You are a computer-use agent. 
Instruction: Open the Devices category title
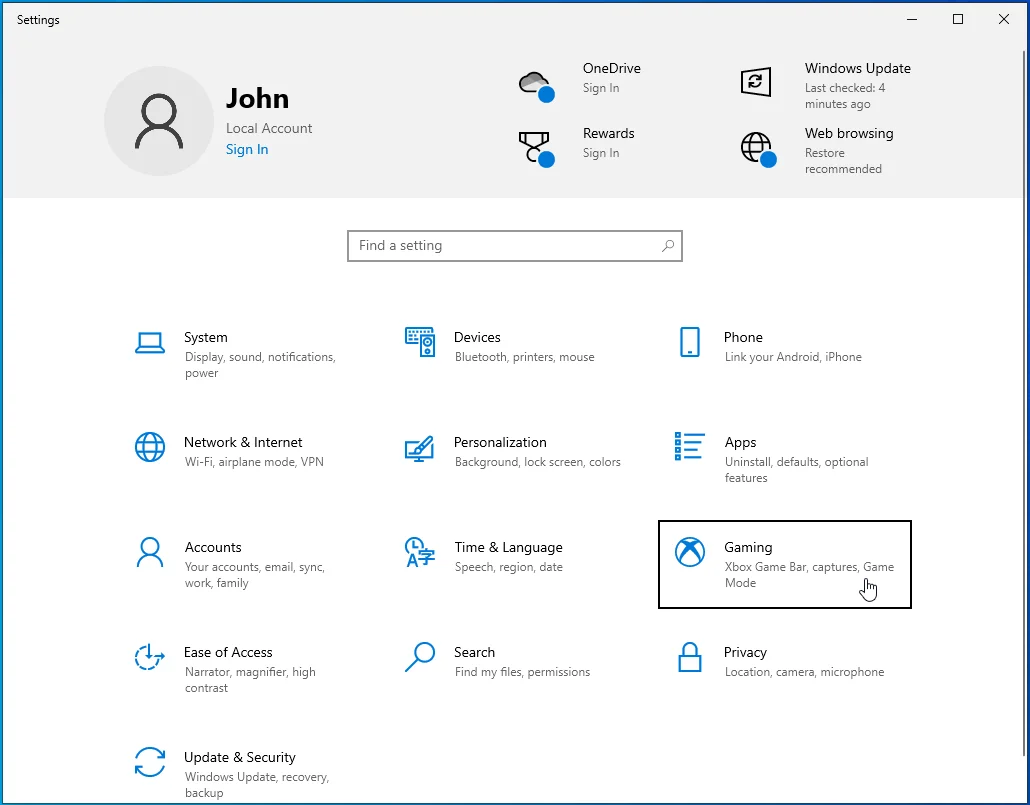[x=477, y=337]
